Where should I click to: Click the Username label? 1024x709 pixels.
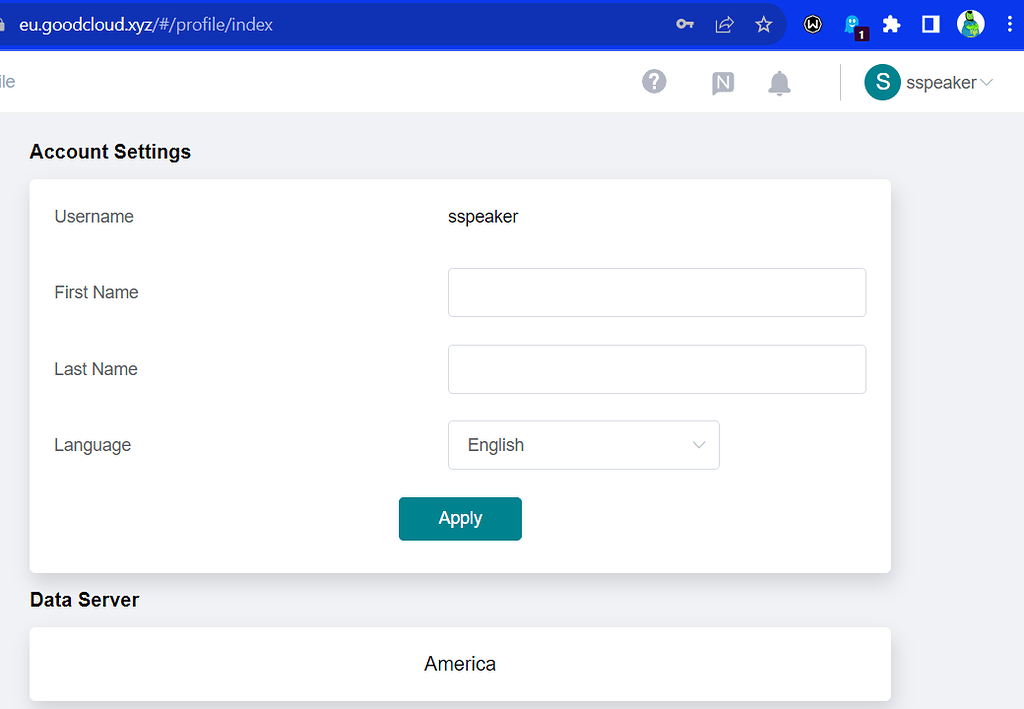pos(94,217)
